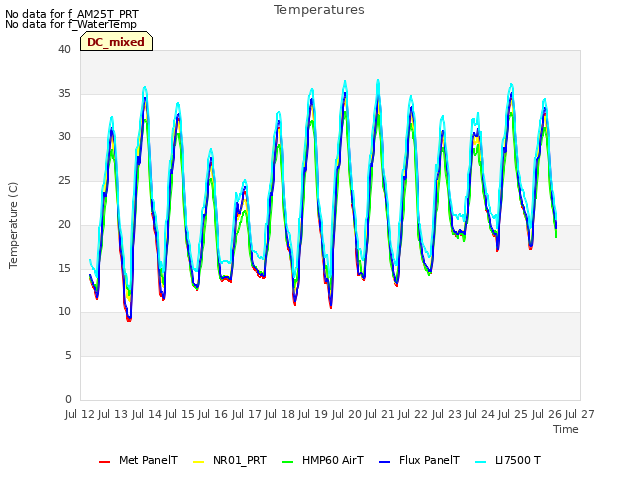
Task: Click the DC_mixed annotation label
Action: pyautogui.click(x=116, y=42)
